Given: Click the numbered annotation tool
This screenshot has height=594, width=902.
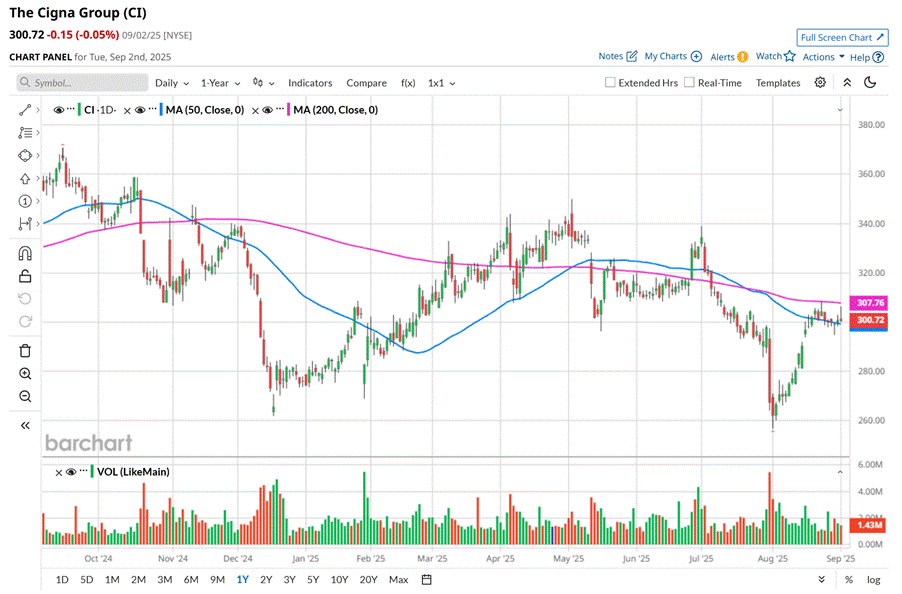Looking at the screenshot, I should point(25,201).
